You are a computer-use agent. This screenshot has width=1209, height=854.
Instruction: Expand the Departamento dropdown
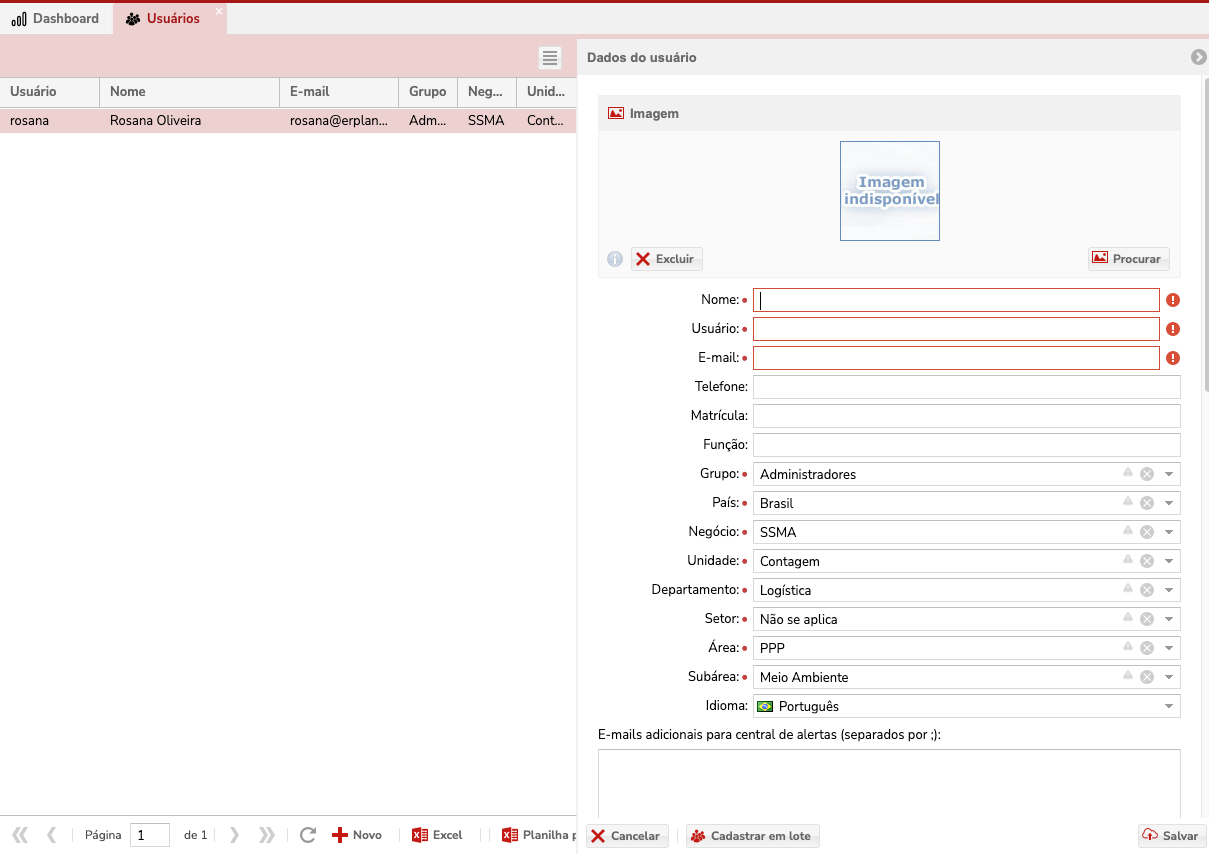coord(1168,590)
